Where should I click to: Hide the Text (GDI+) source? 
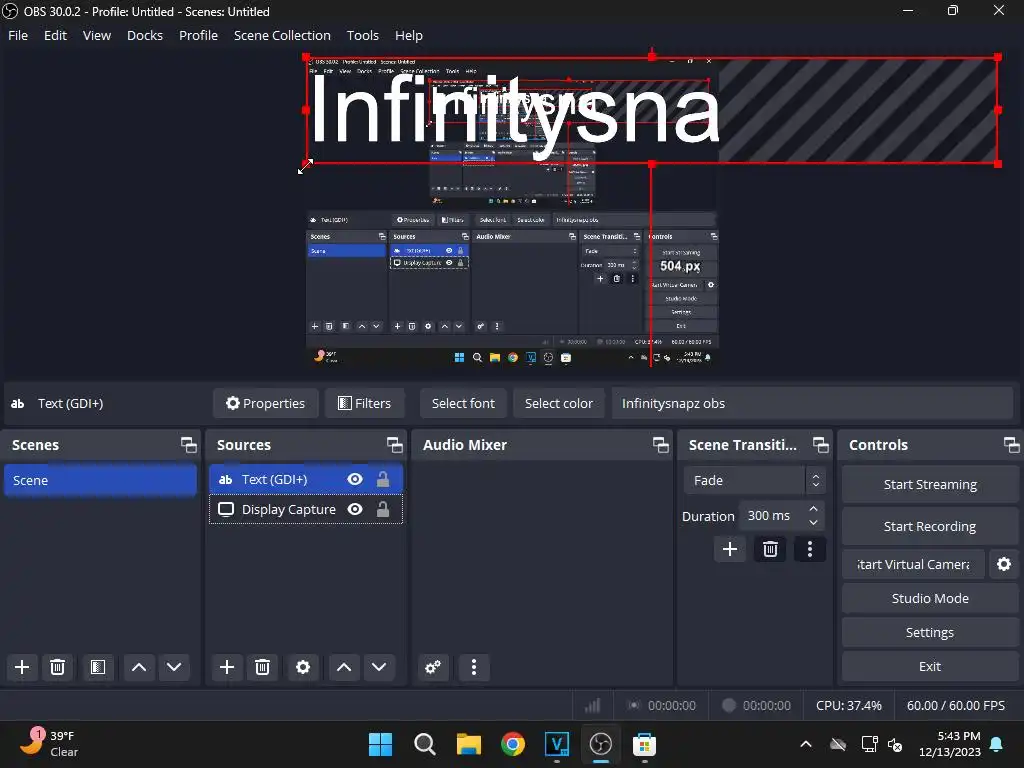[355, 479]
